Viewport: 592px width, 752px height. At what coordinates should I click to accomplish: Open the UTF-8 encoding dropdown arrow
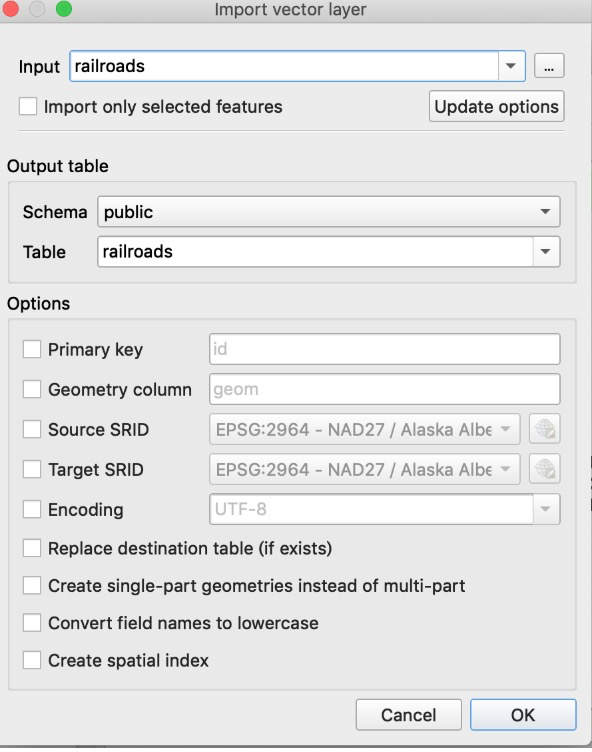pos(545,509)
